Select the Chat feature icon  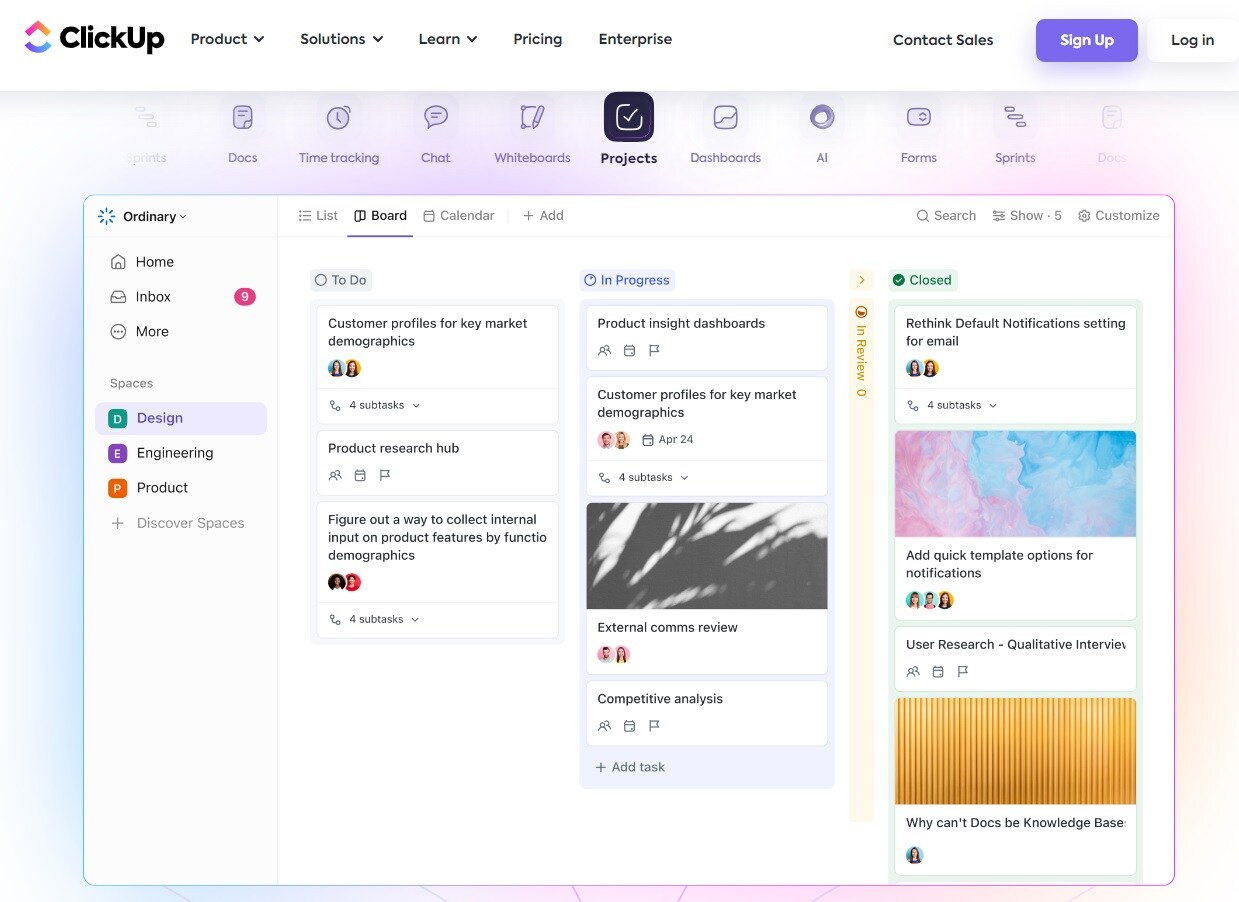point(435,118)
